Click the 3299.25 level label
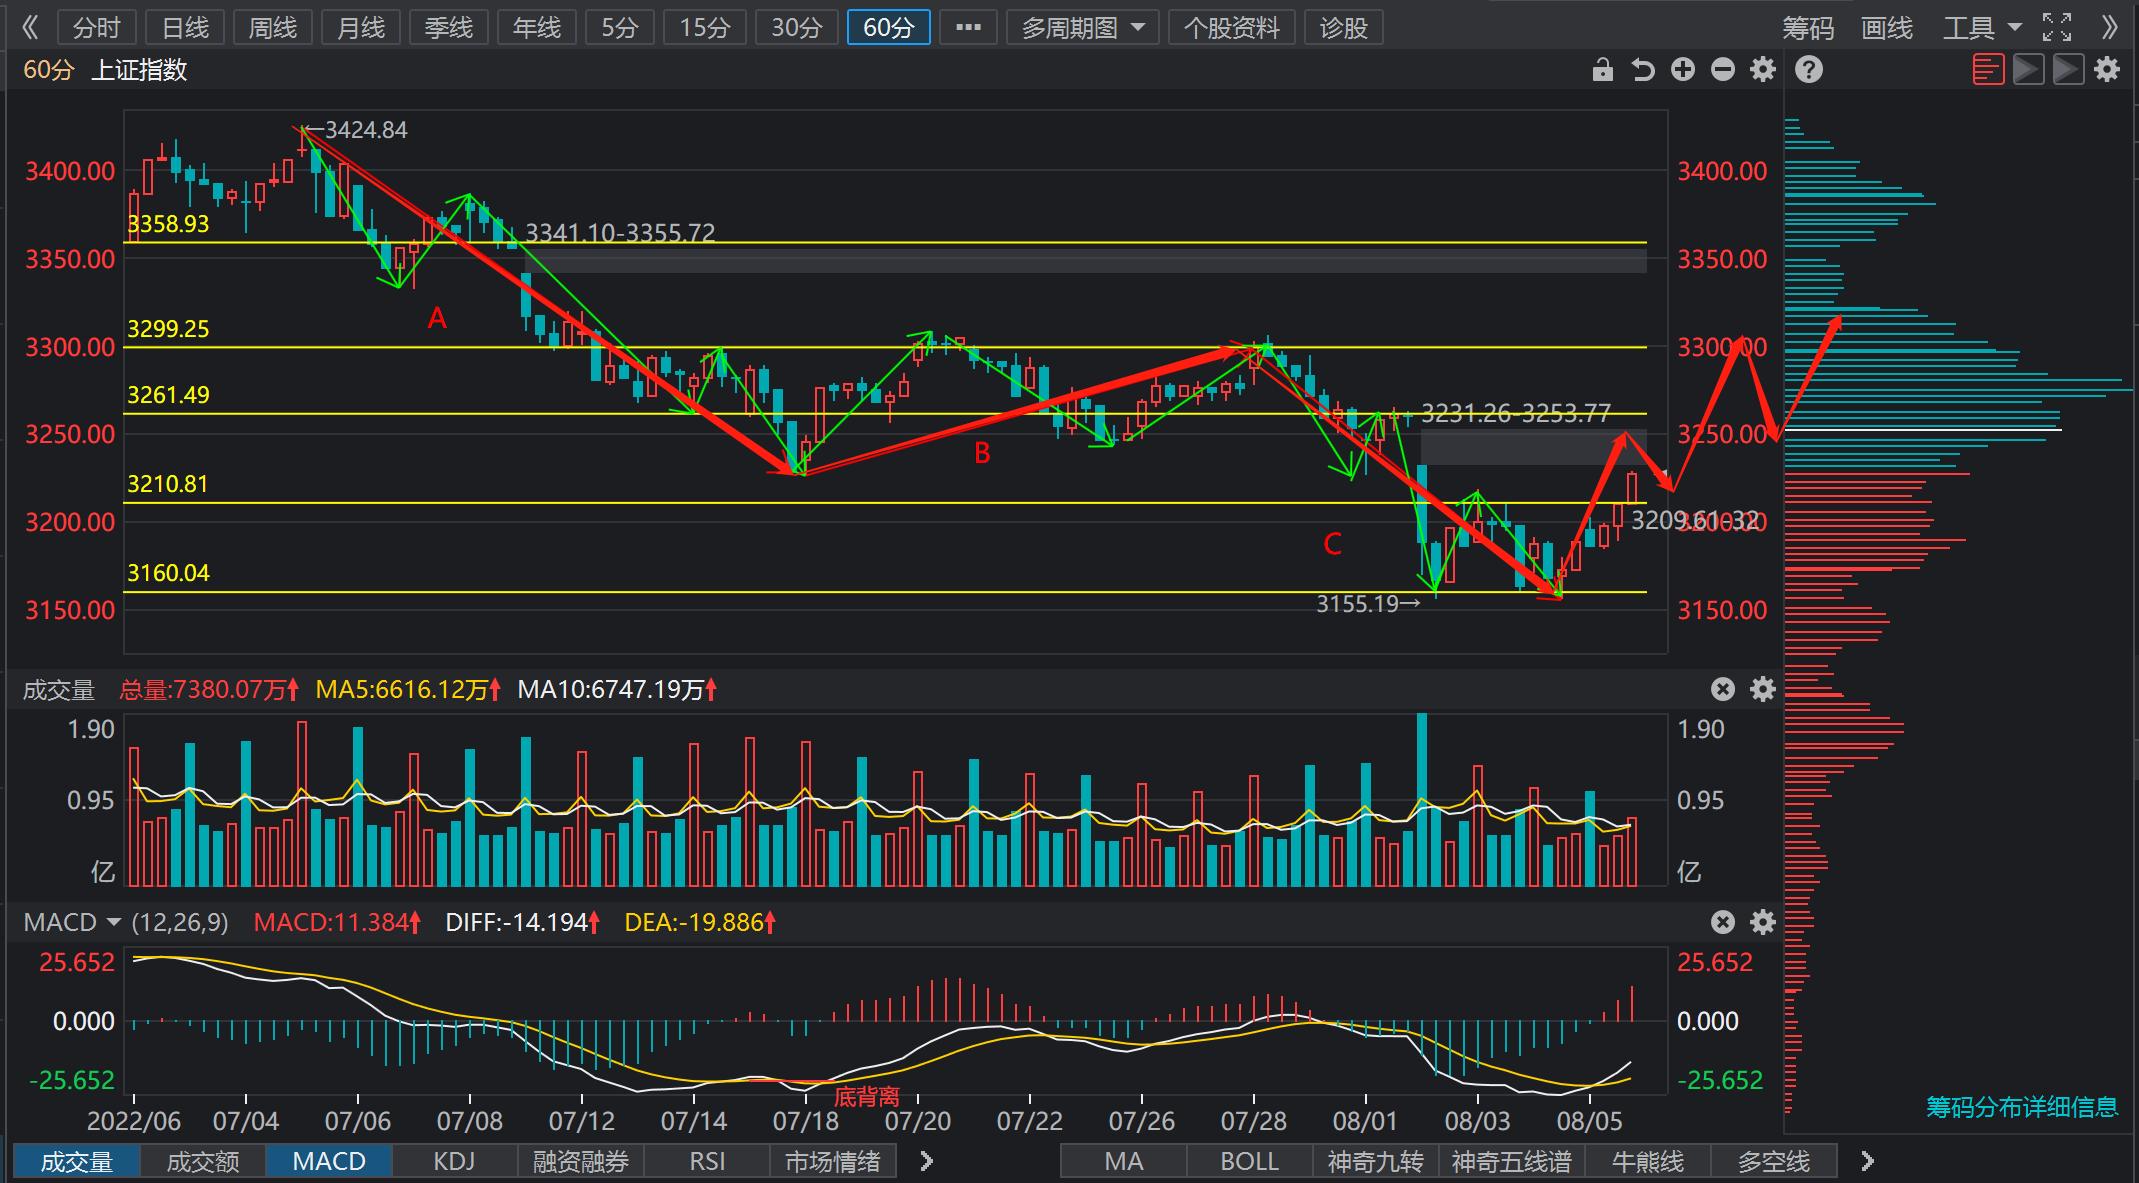The height and width of the screenshot is (1183, 2139). pyautogui.click(x=168, y=329)
